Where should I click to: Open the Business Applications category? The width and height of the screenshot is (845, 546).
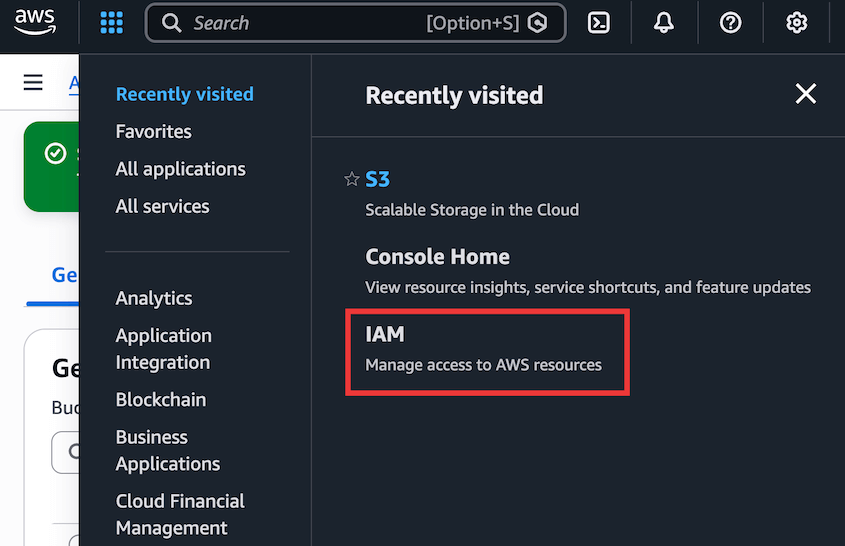168,450
